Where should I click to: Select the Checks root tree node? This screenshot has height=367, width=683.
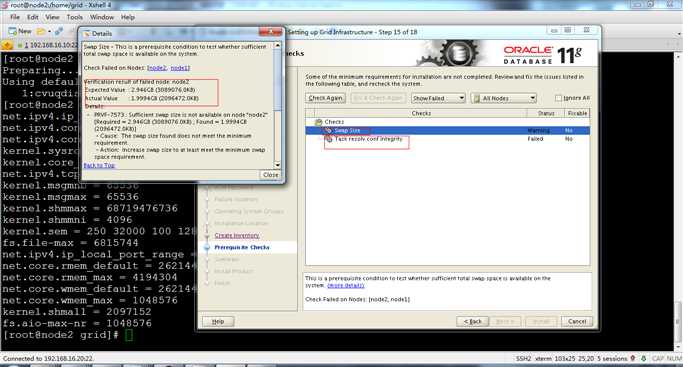[334, 122]
